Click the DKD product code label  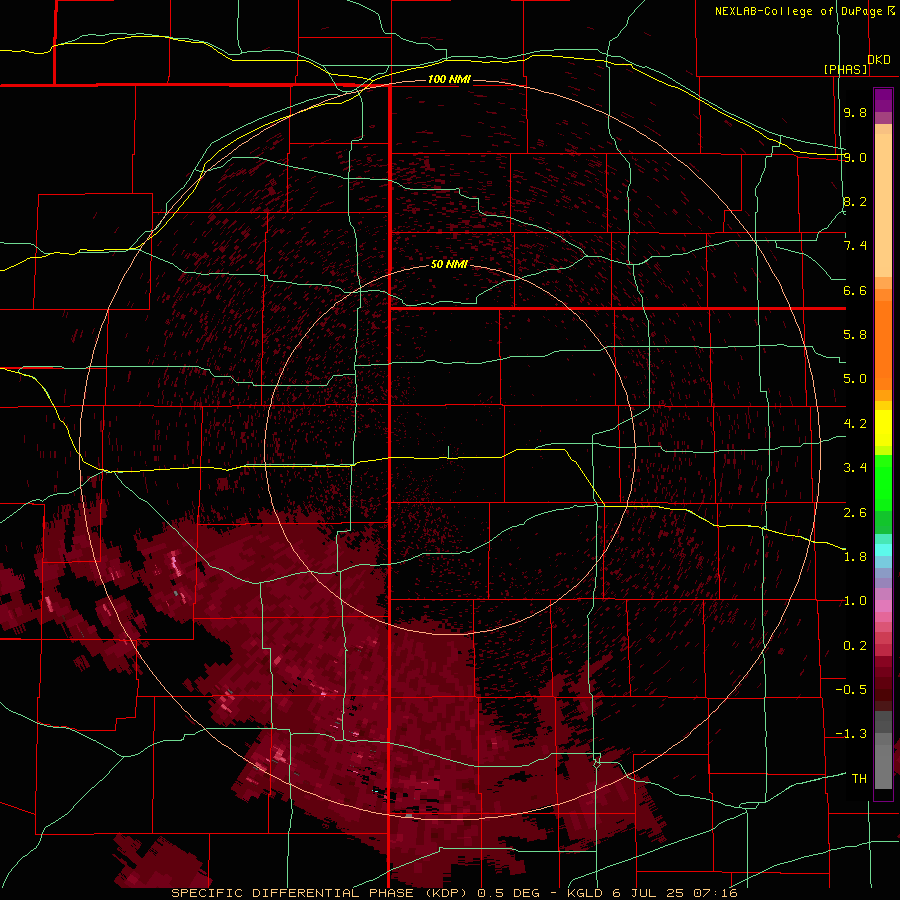click(879, 60)
